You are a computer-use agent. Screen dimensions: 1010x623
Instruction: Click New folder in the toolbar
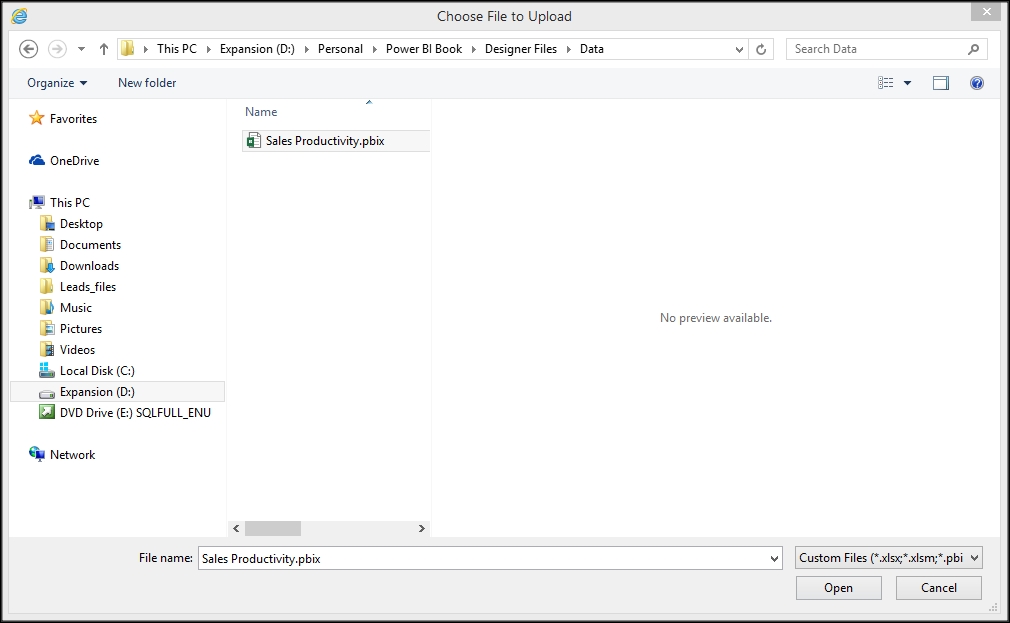[x=147, y=83]
